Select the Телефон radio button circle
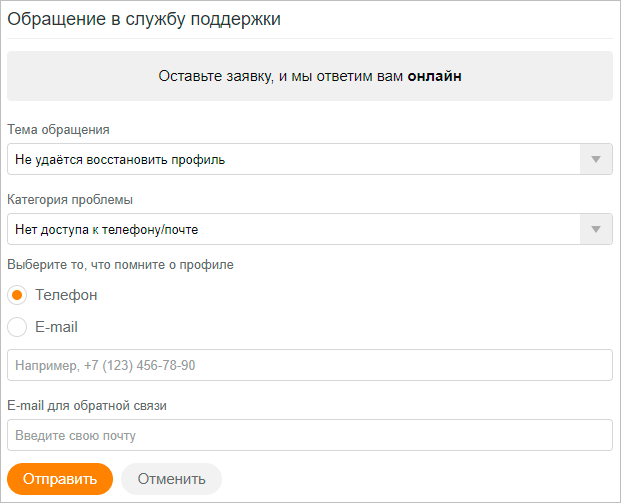The height and width of the screenshot is (503, 621). coord(17,295)
